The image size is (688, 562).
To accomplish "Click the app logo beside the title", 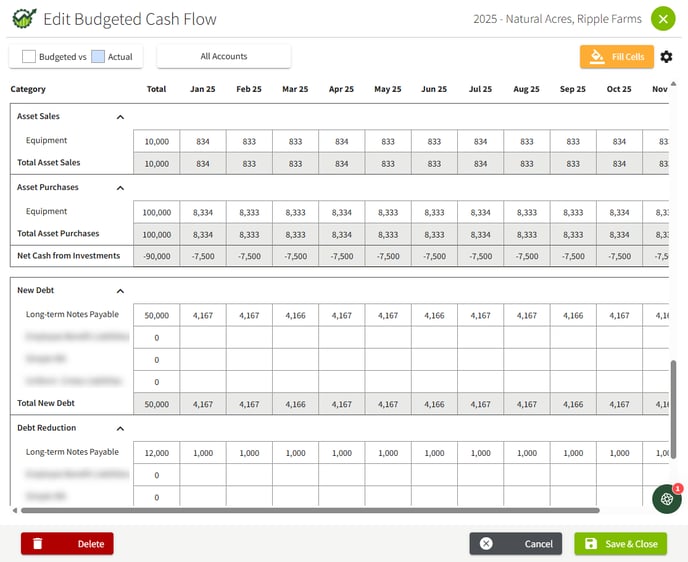I will pos(24,19).
